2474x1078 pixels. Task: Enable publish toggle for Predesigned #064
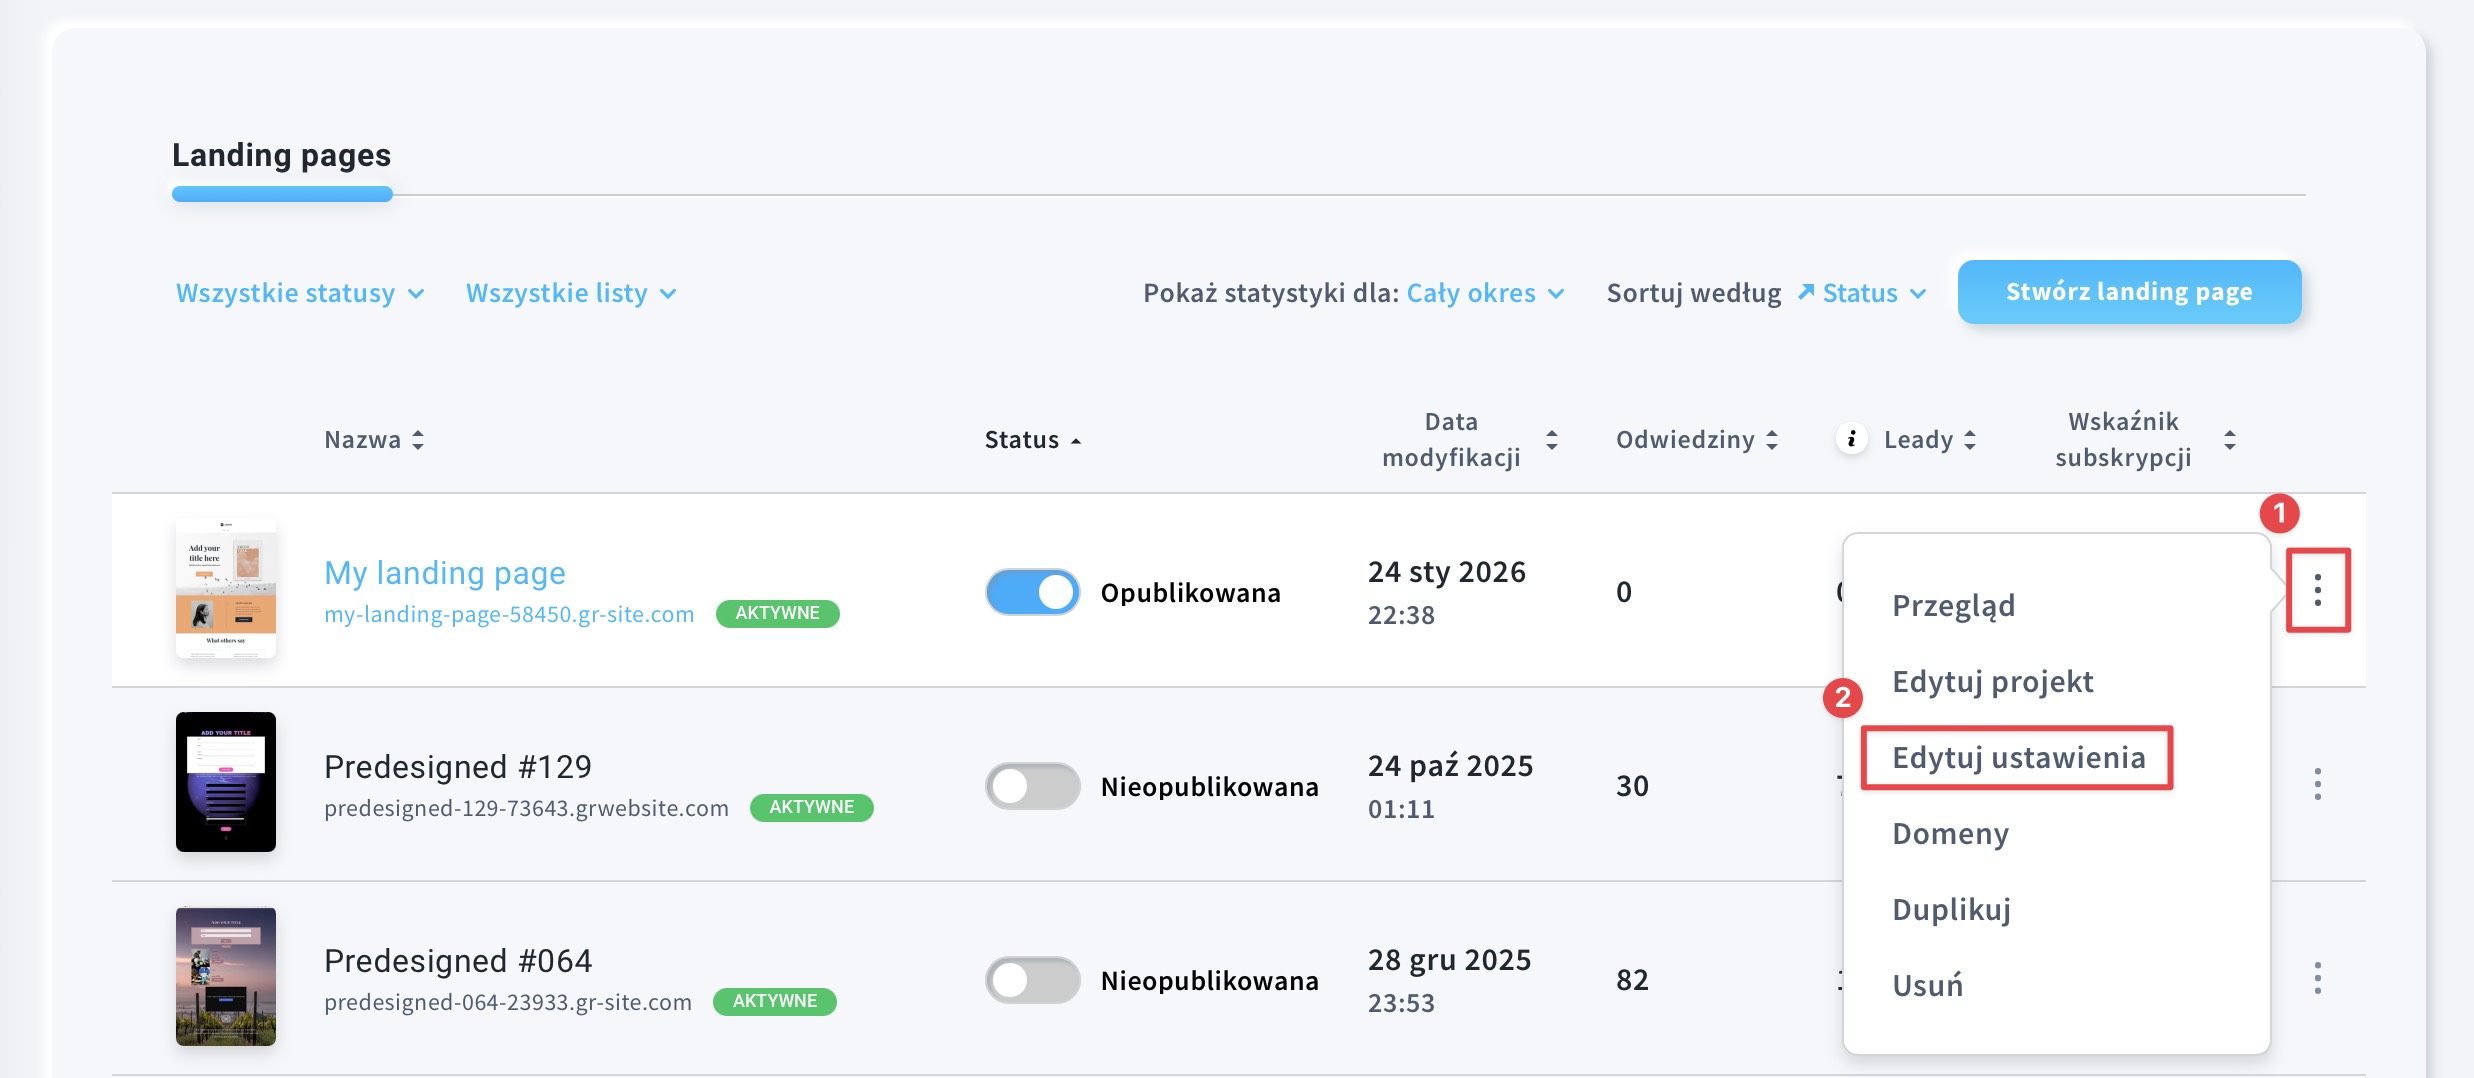pyautogui.click(x=1032, y=980)
